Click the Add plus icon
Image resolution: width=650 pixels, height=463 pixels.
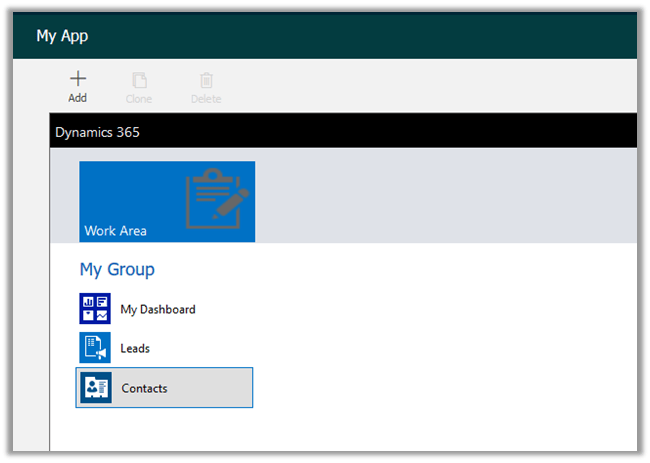click(x=77, y=79)
